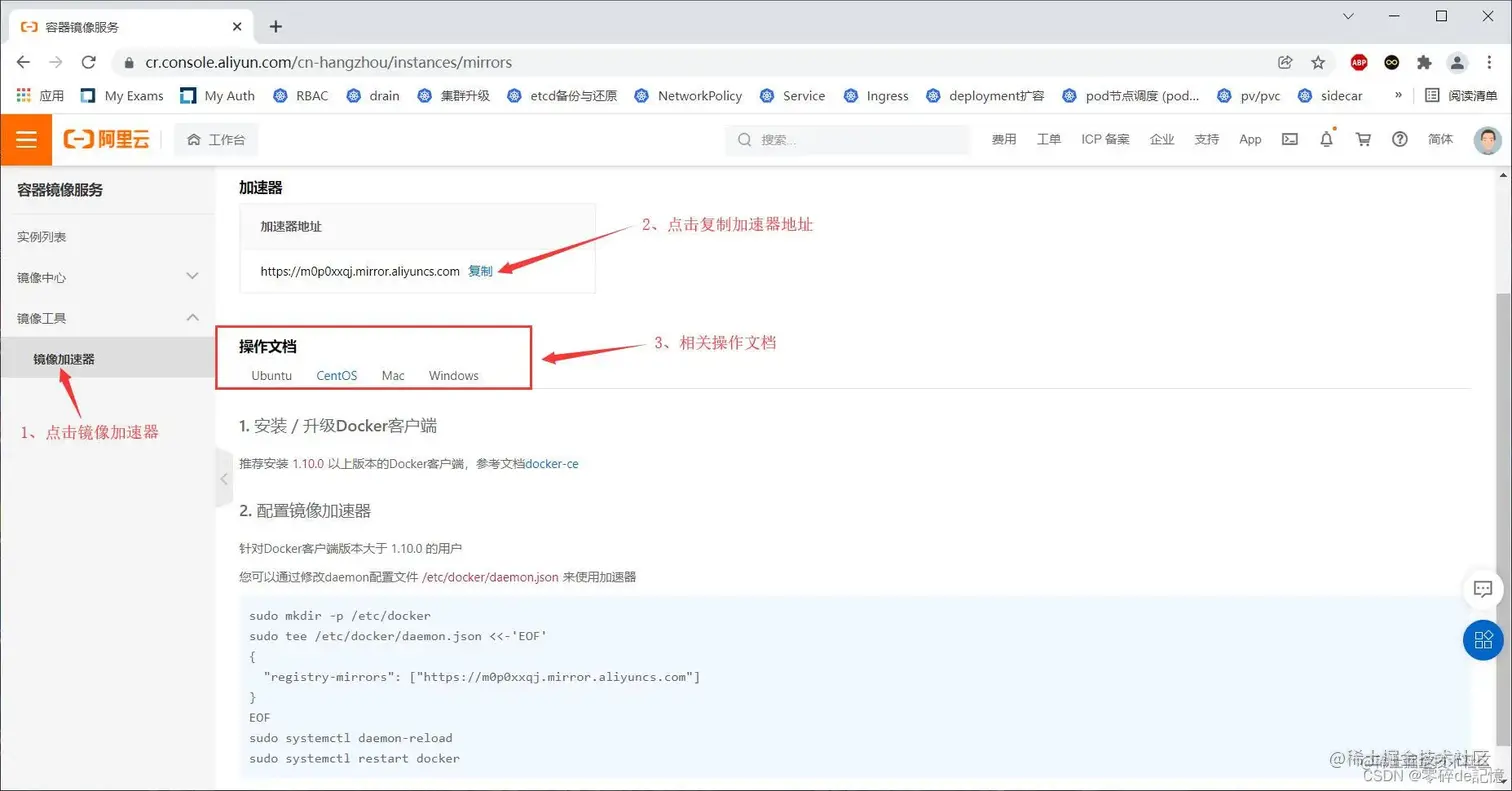Screen dimensions: 1512x791
Task: Open the Ingress bookmark
Action: pyautogui.click(x=876, y=96)
